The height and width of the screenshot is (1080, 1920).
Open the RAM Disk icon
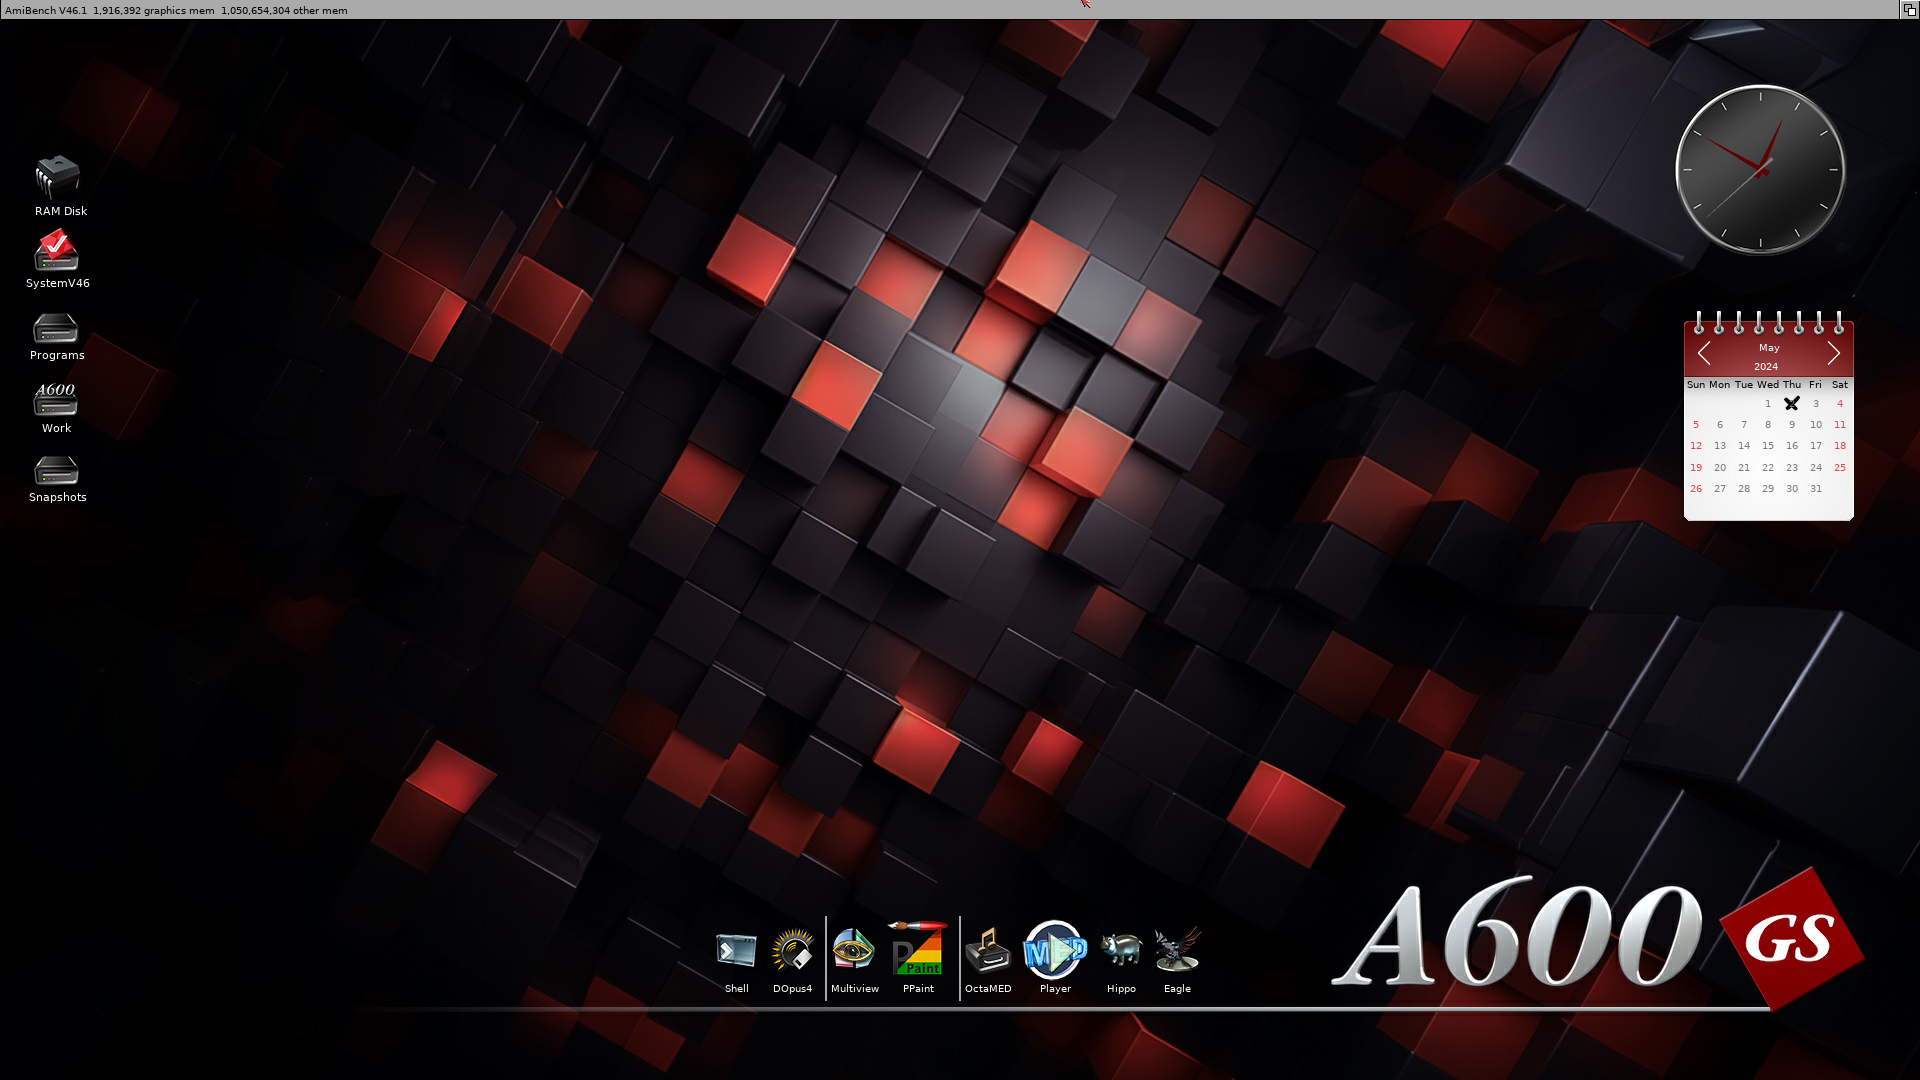pyautogui.click(x=58, y=177)
